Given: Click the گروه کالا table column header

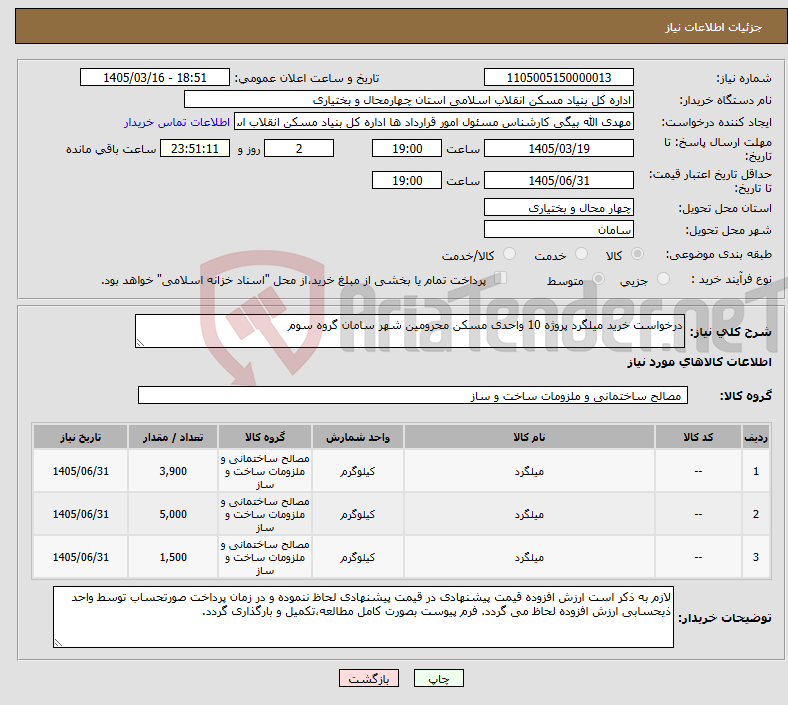Looking at the screenshot, I should click(x=265, y=437).
